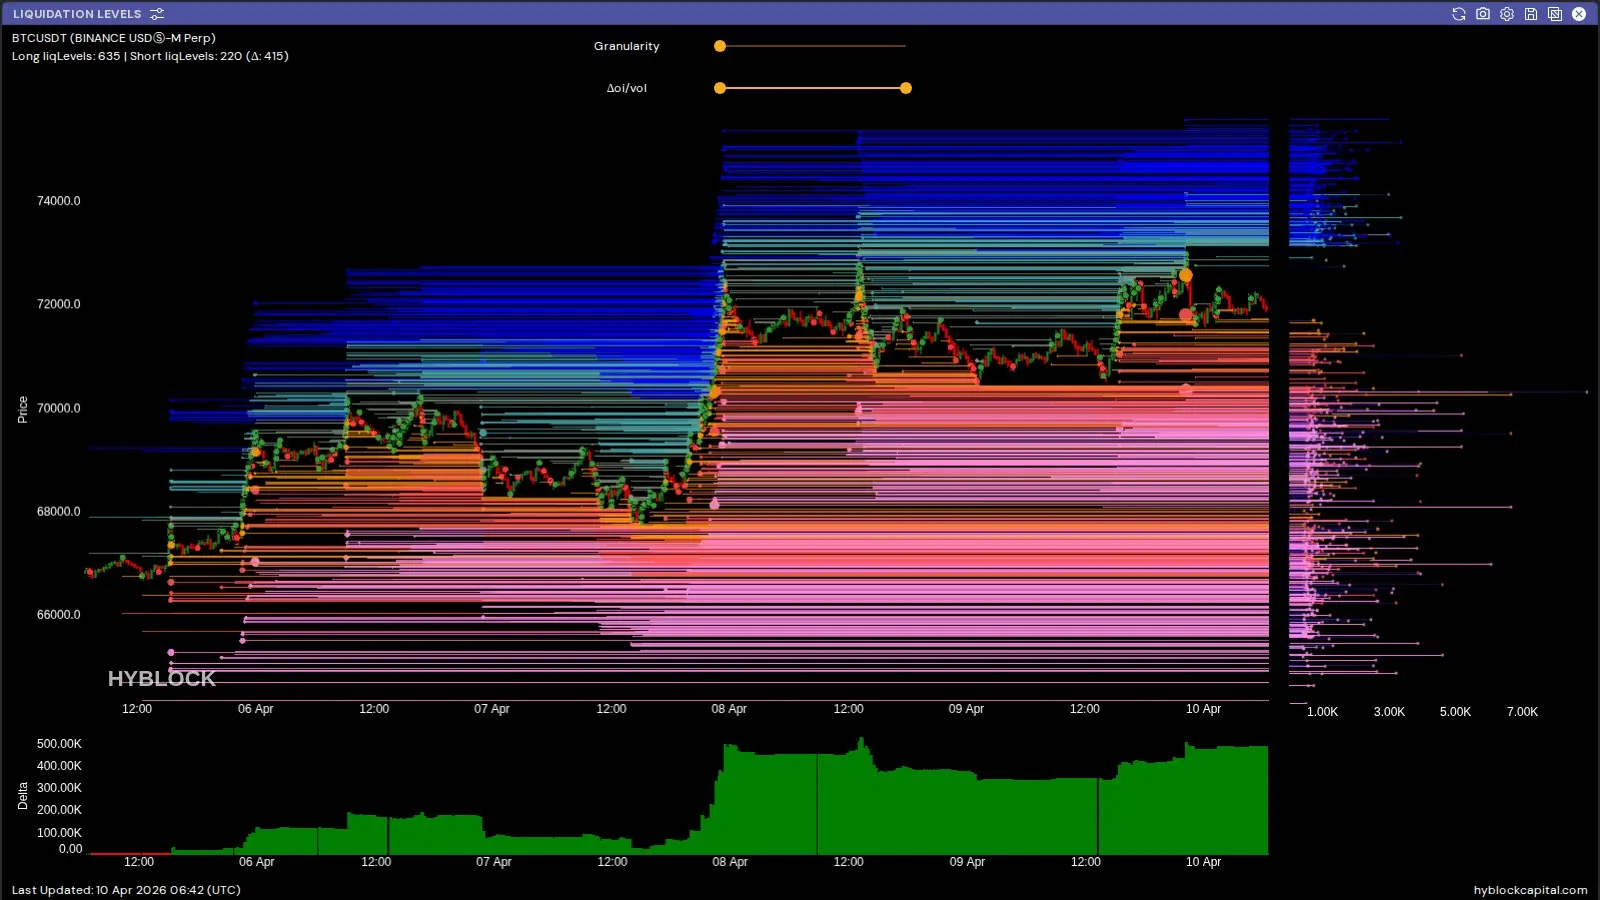This screenshot has height=900, width=1600.
Task: Refresh the liquidation levels chart
Action: tap(1459, 14)
